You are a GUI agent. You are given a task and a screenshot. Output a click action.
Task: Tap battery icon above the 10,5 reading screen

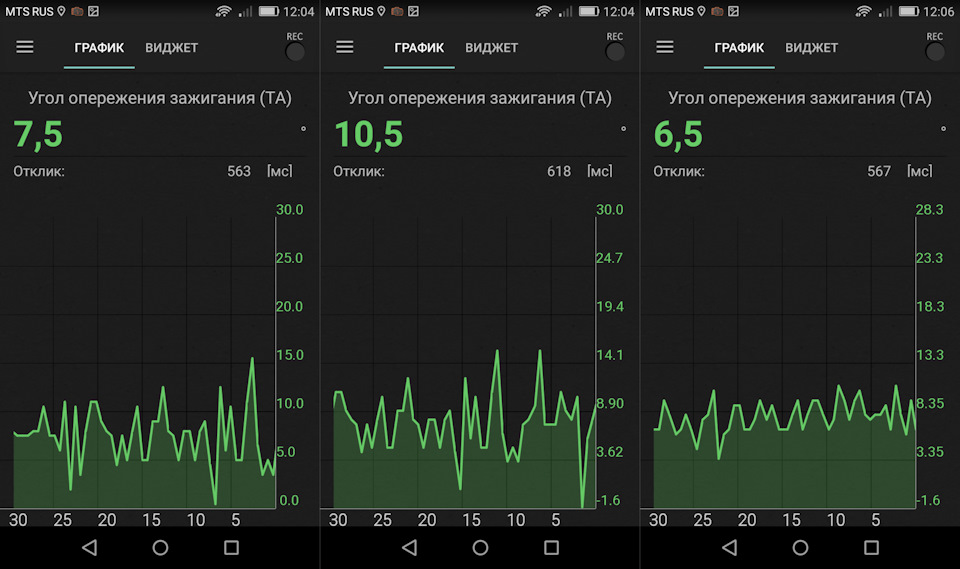(589, 11)
